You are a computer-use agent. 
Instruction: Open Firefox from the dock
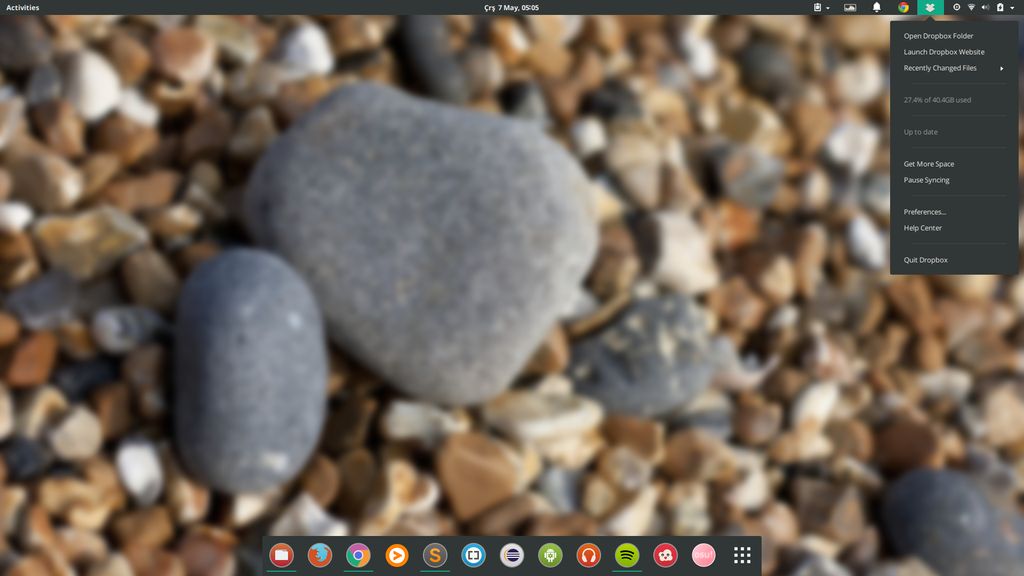320,555
